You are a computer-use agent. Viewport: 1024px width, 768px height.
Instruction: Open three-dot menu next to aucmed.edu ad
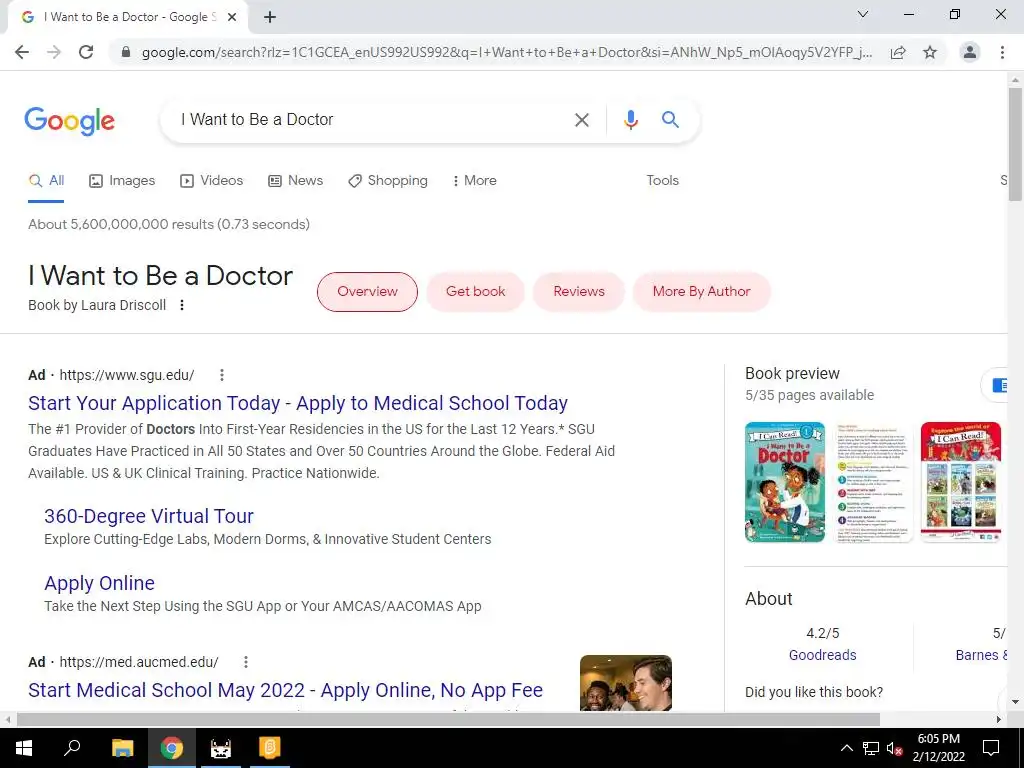tap(246, 662)
